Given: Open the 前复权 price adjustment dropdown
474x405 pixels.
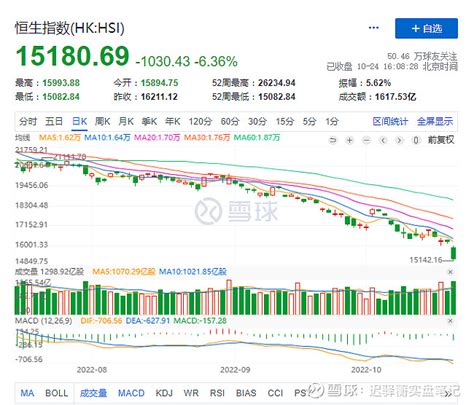Looking at the screenshot, I should click(441, 140).
